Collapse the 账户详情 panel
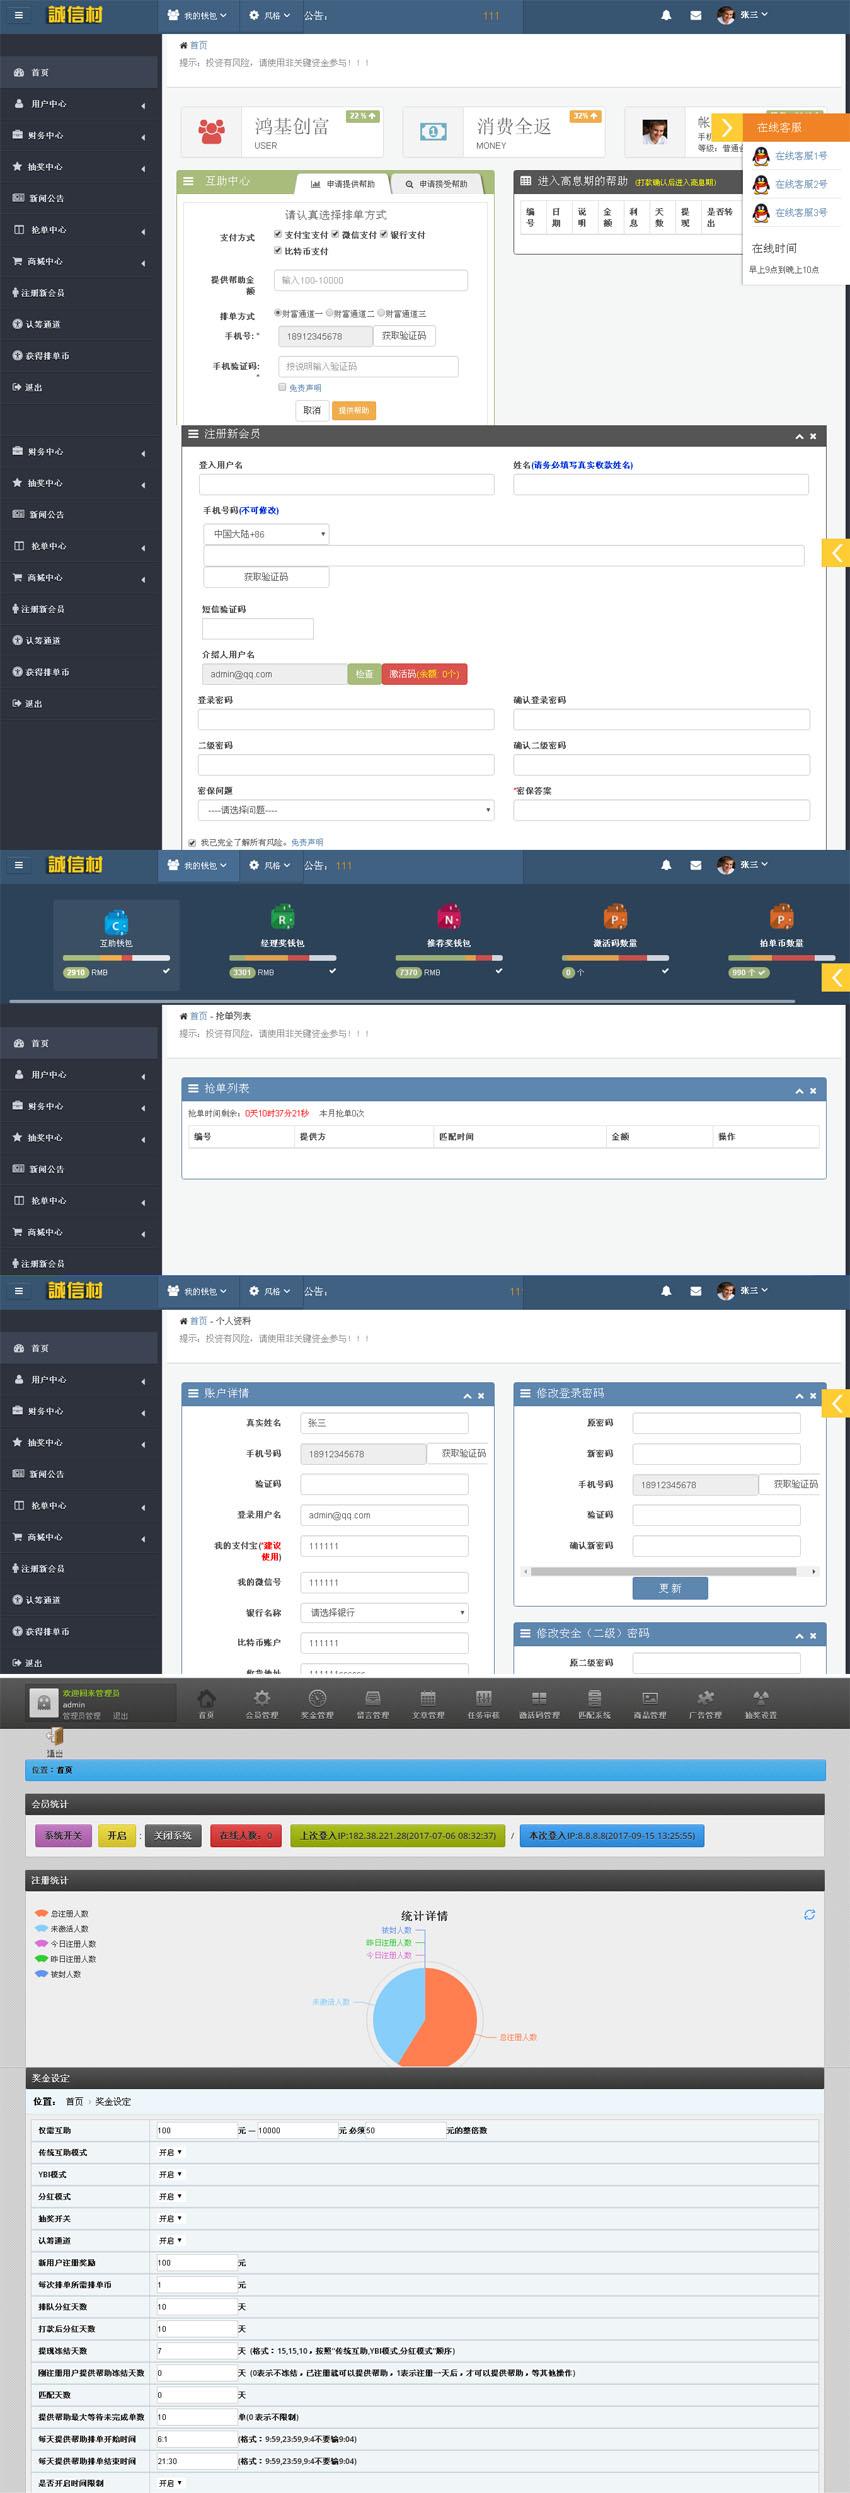Screen dimensions: 850x2493 [467, 1395]
